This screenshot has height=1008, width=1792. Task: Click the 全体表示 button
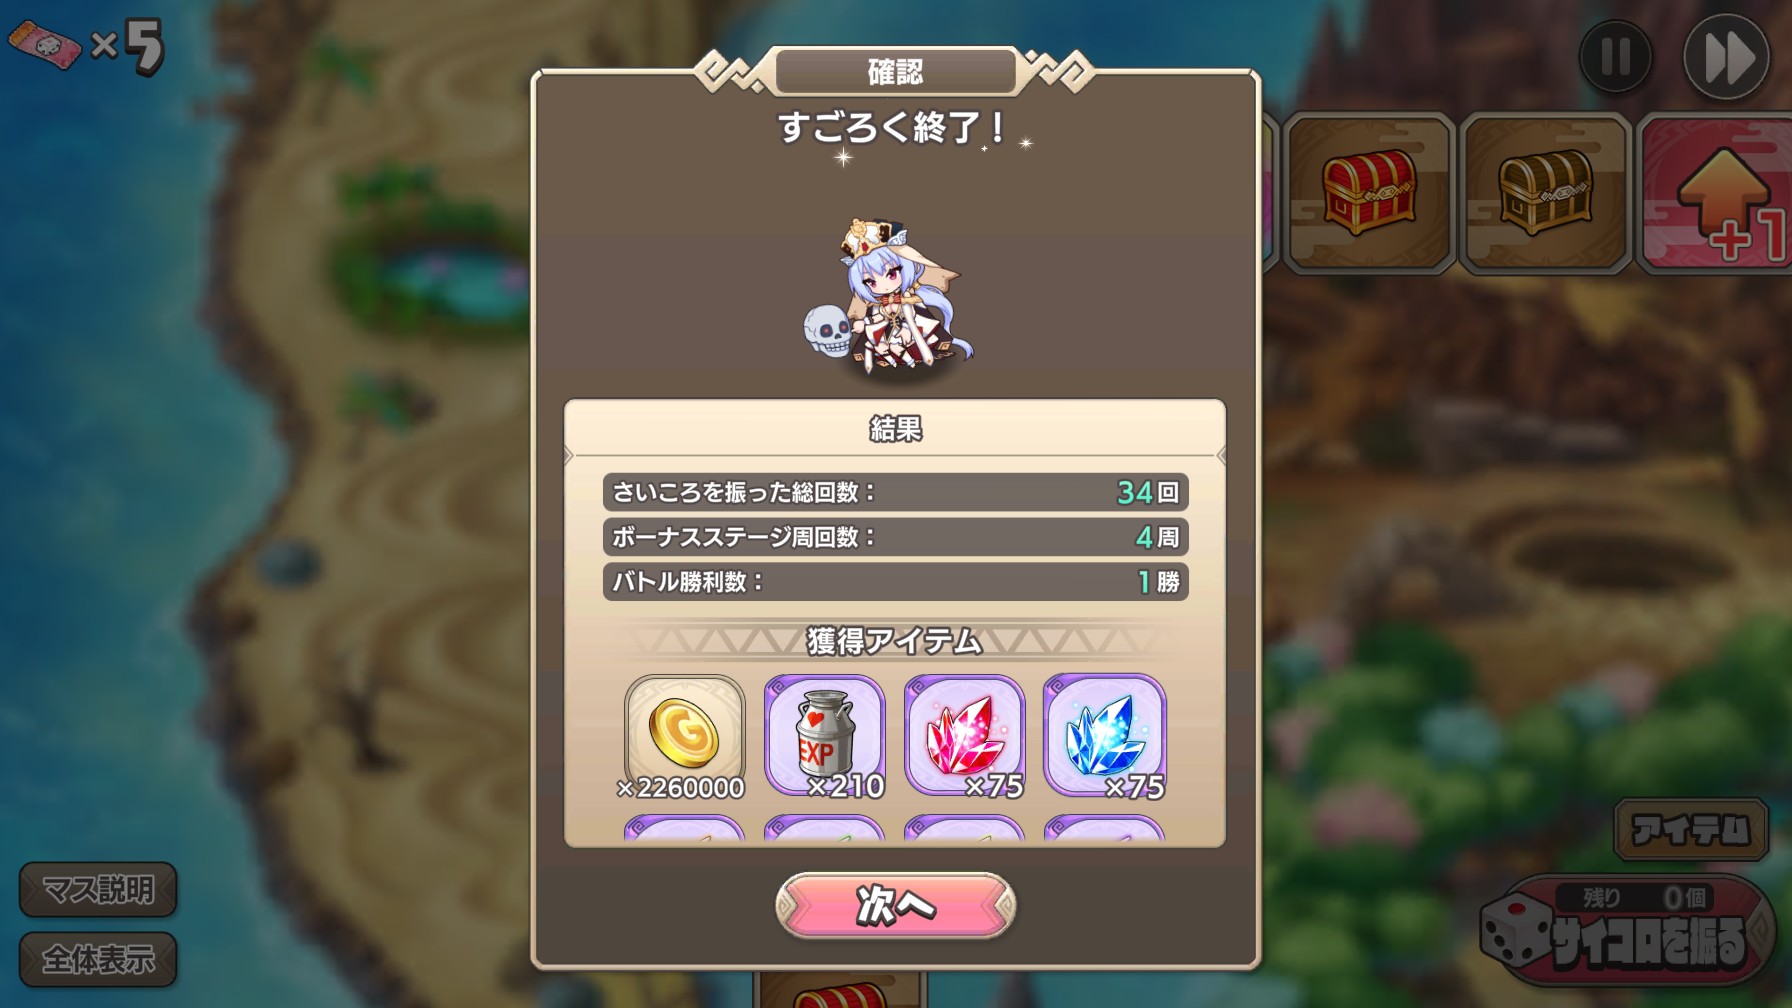tap(98, 959)
